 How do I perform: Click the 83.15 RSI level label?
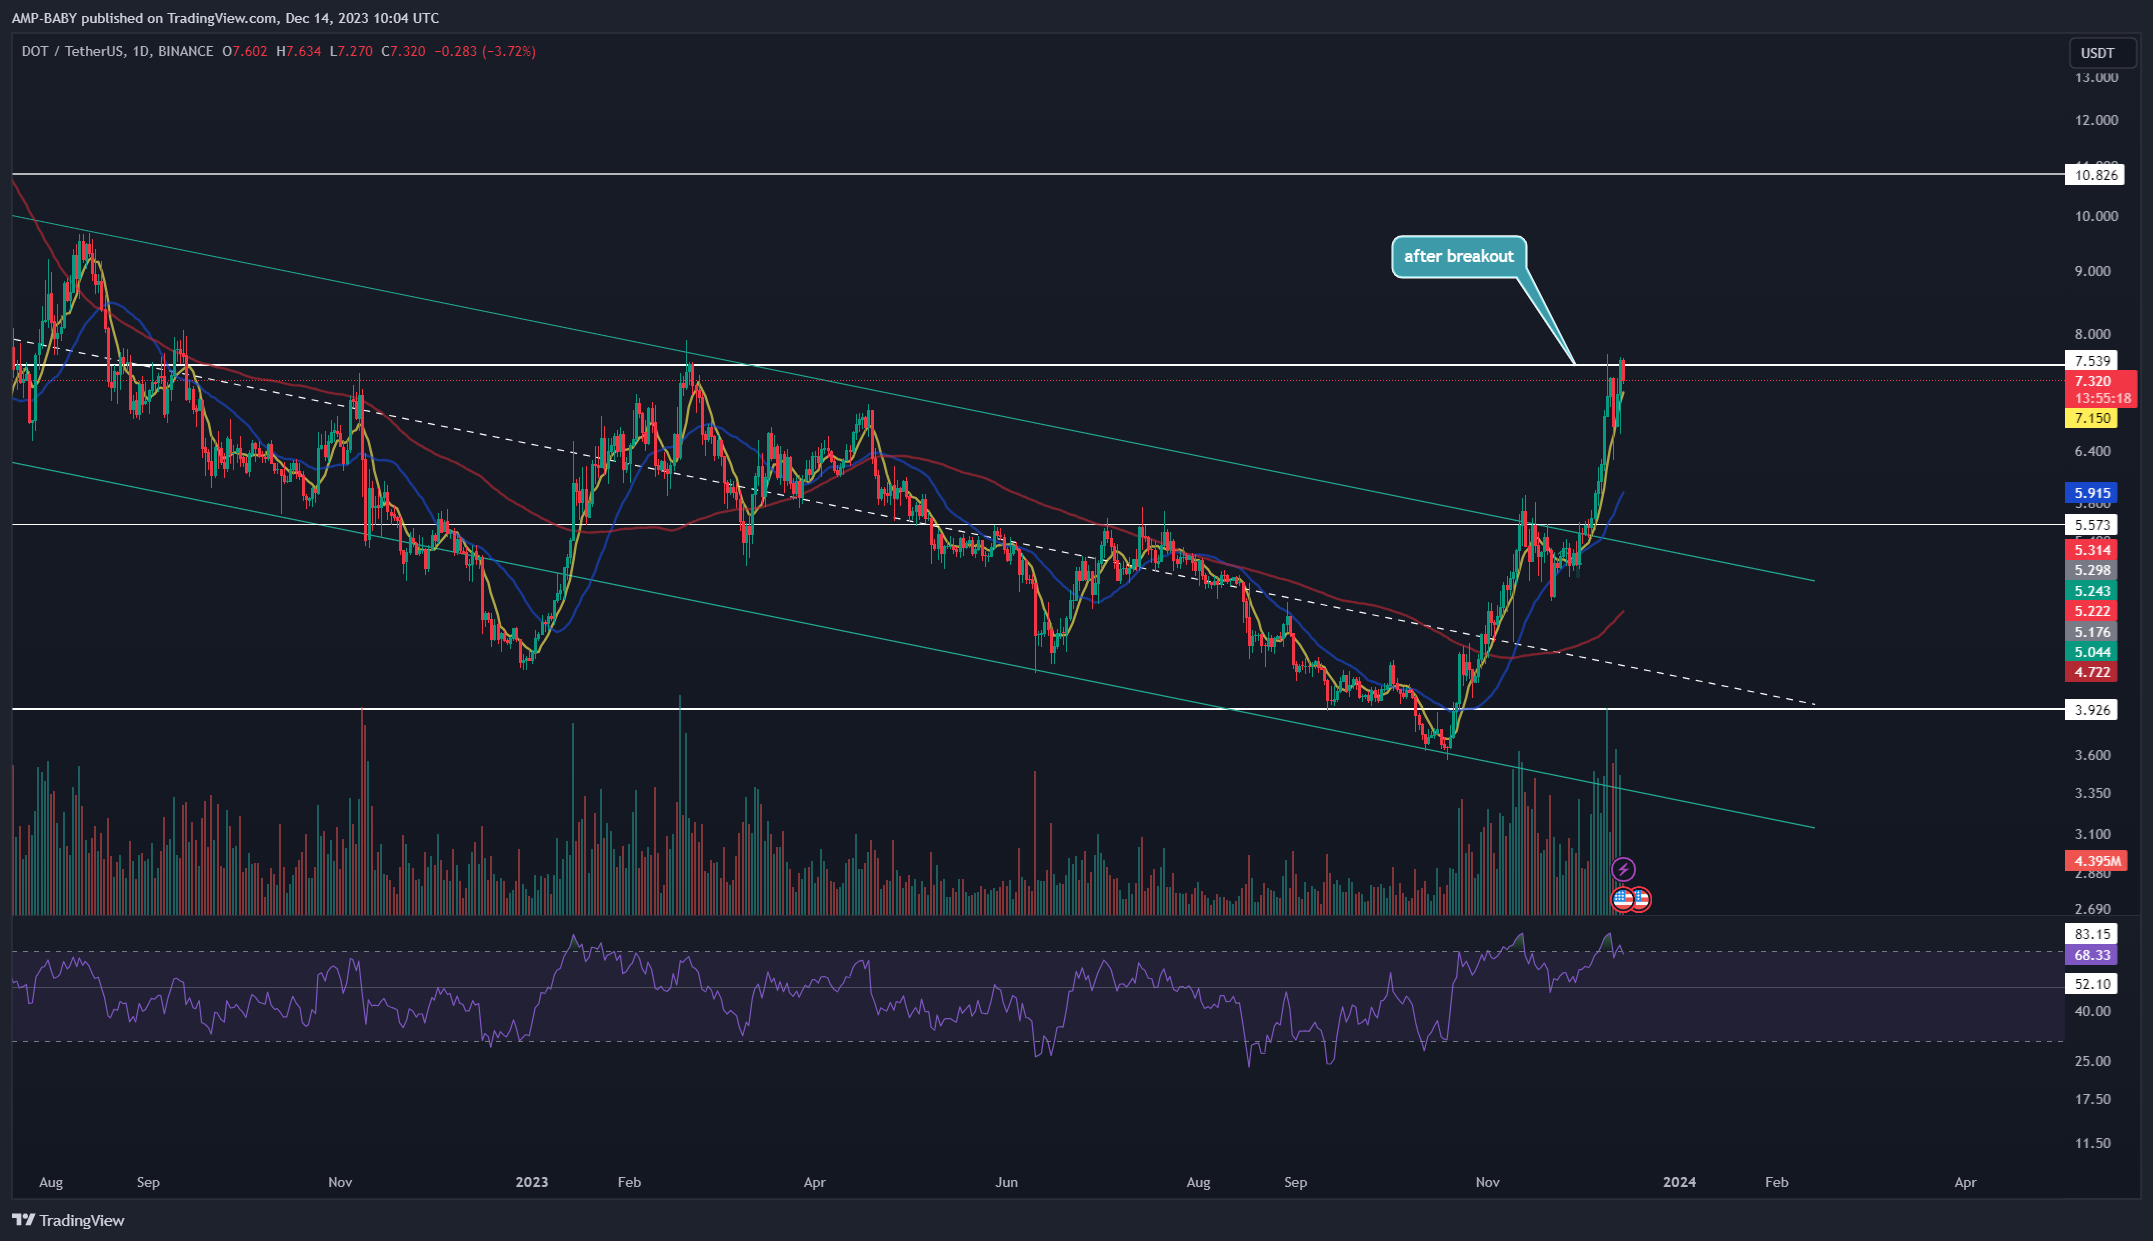pyautogui.click(x=2092, y=934)
